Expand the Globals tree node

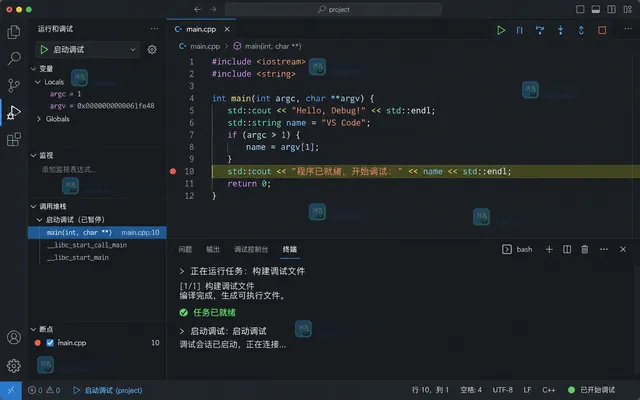39,119
